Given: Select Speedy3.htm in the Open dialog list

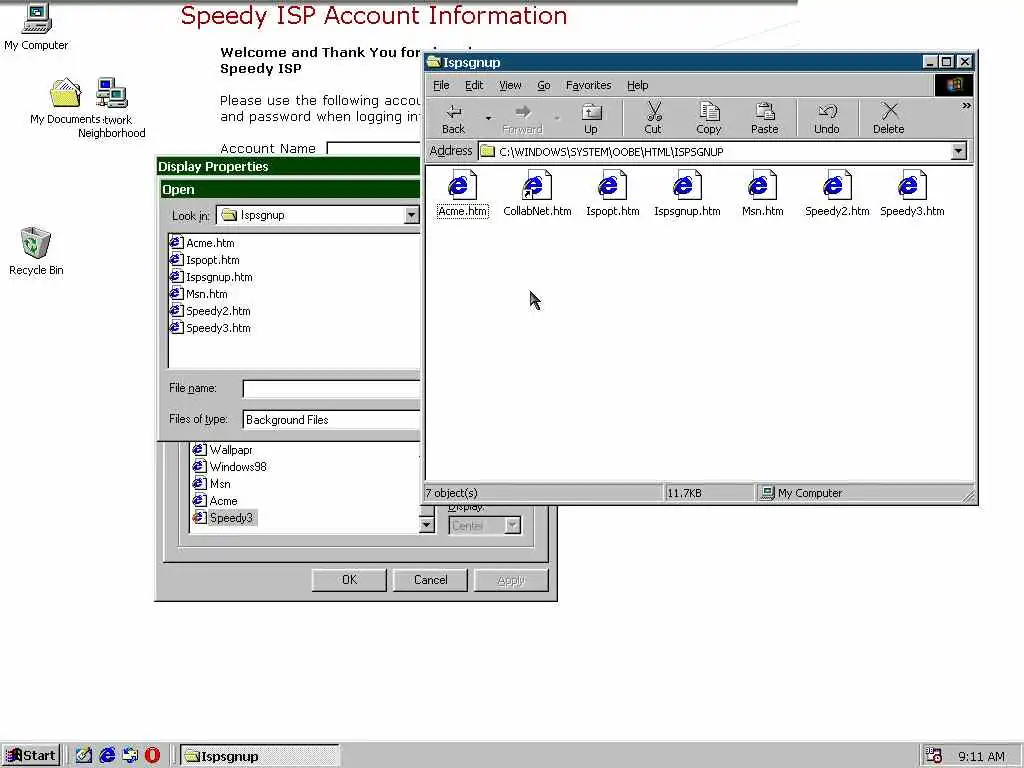Looking at the screenshot, I should click(210, 328).
